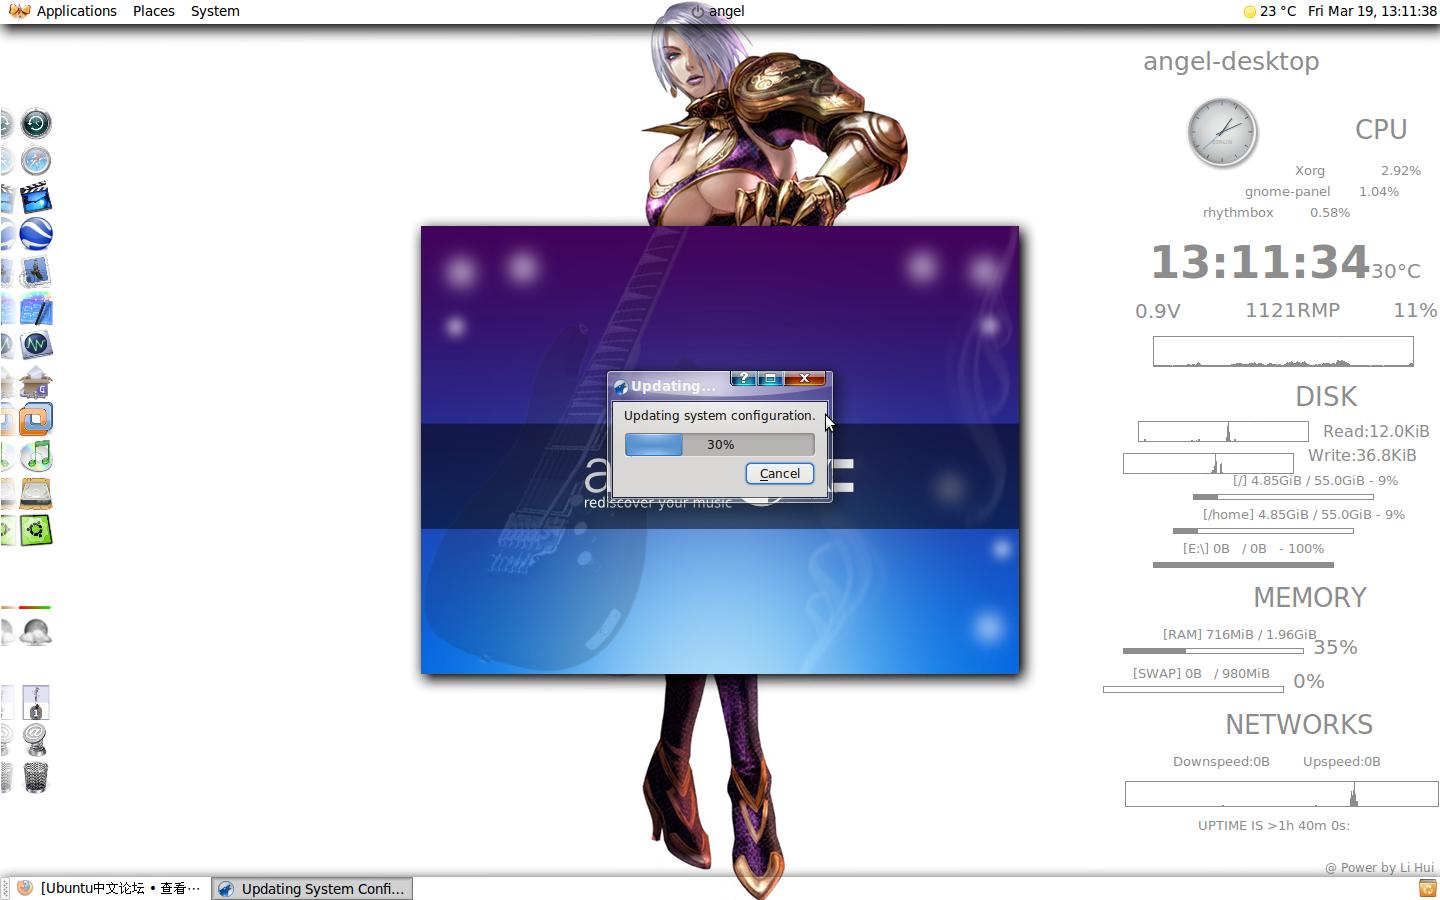The width and height of the screenshot is (1440, 900).
Task: Open the Applications menu
Action: pos(76,11)
